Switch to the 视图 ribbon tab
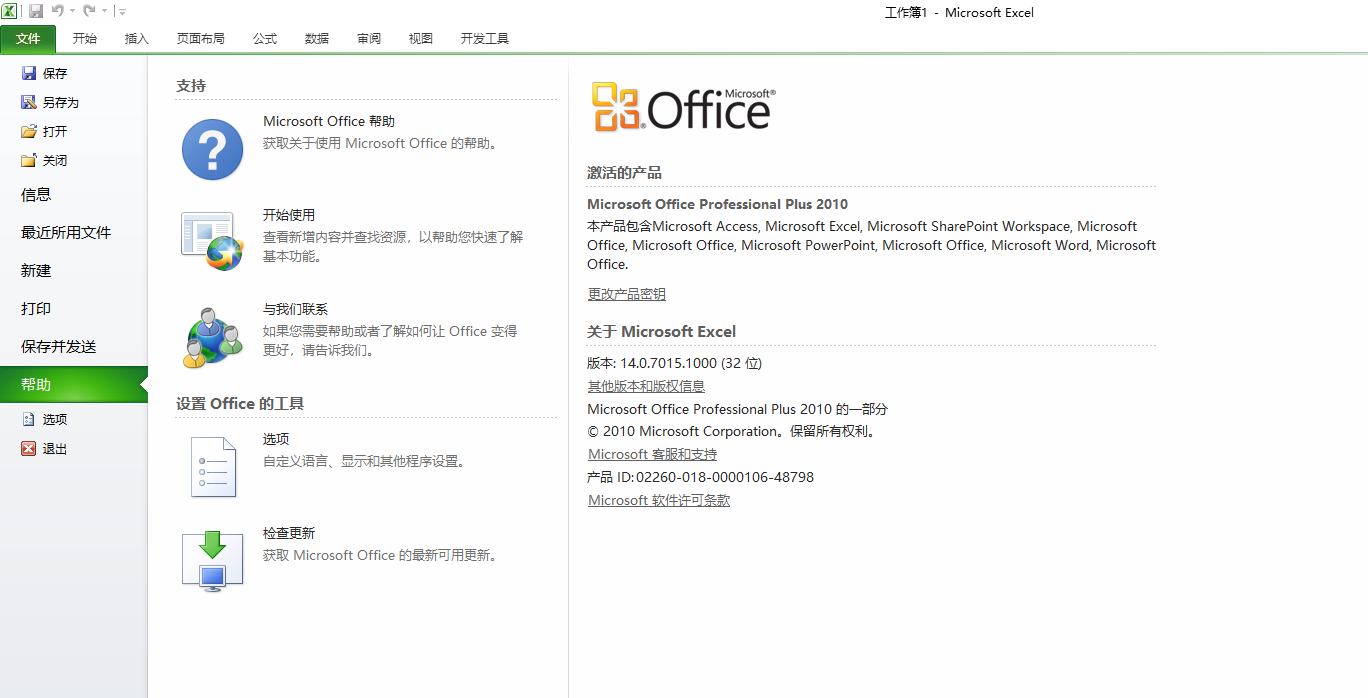1368x698 pixels. pos(421,39)
